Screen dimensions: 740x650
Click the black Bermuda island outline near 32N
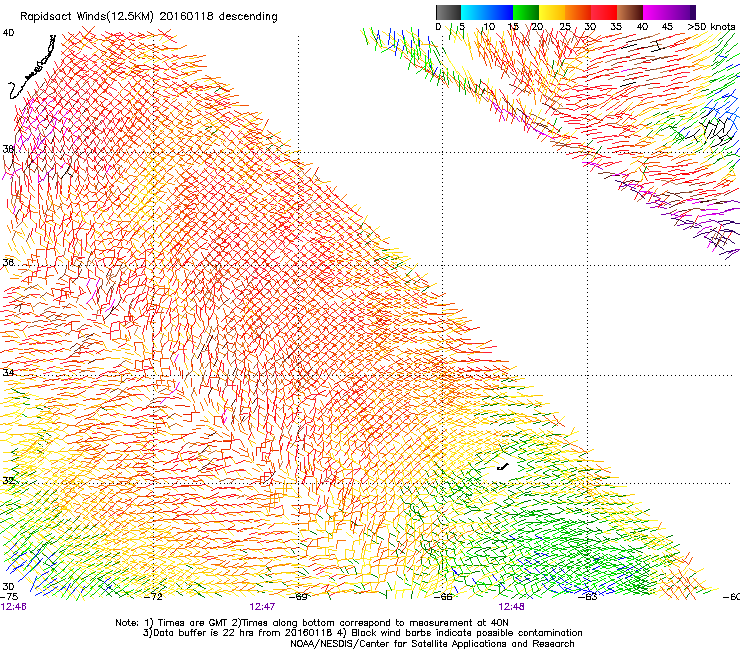pyautogui.click(x=503, y=467)
